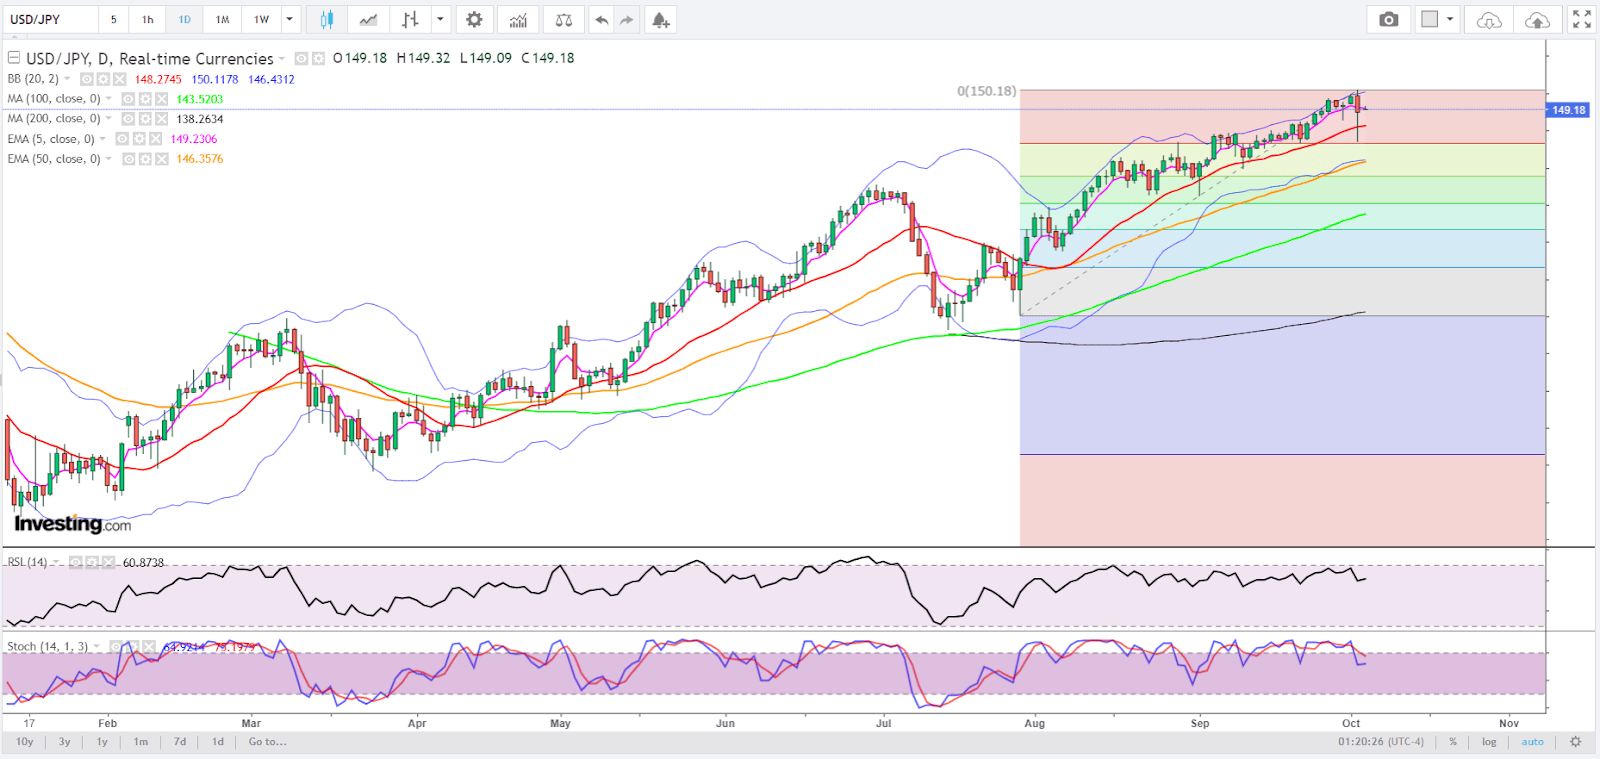The height and width of the screenshot is (759, 1600).
Task: Click the 149.18 price label on axis
Action: [x=1568, y=110]
